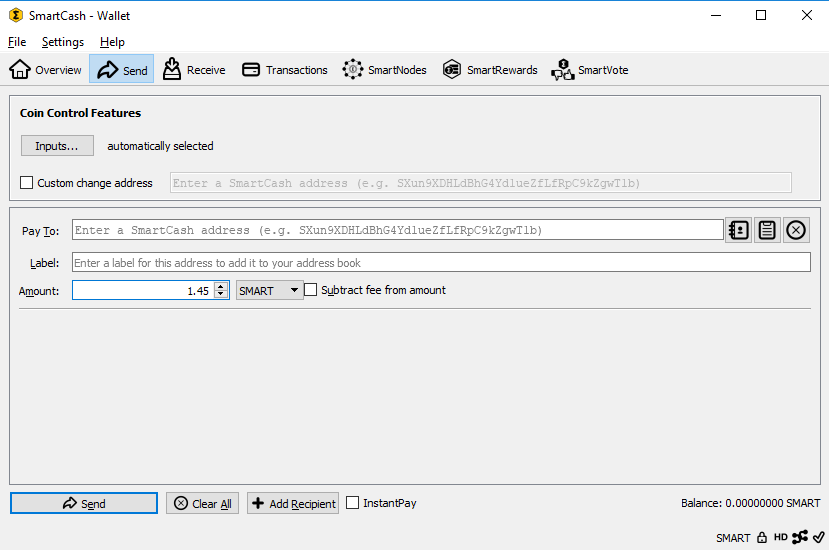Viewport: 829px width, 550px height.
Task: Click the wallet lock status icon
Action: click(762, 538)
